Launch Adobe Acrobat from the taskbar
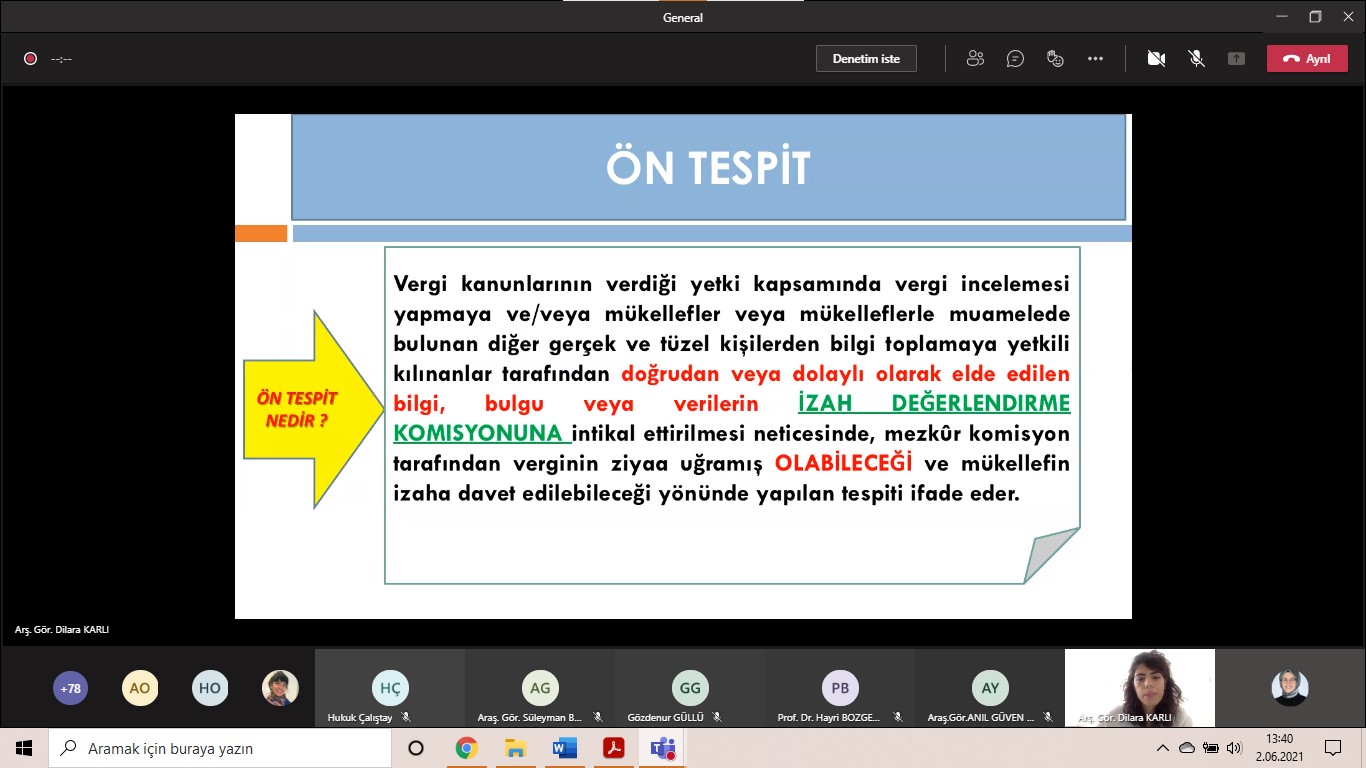Screen dimensions: 1366x768 (x=613, y=748)
